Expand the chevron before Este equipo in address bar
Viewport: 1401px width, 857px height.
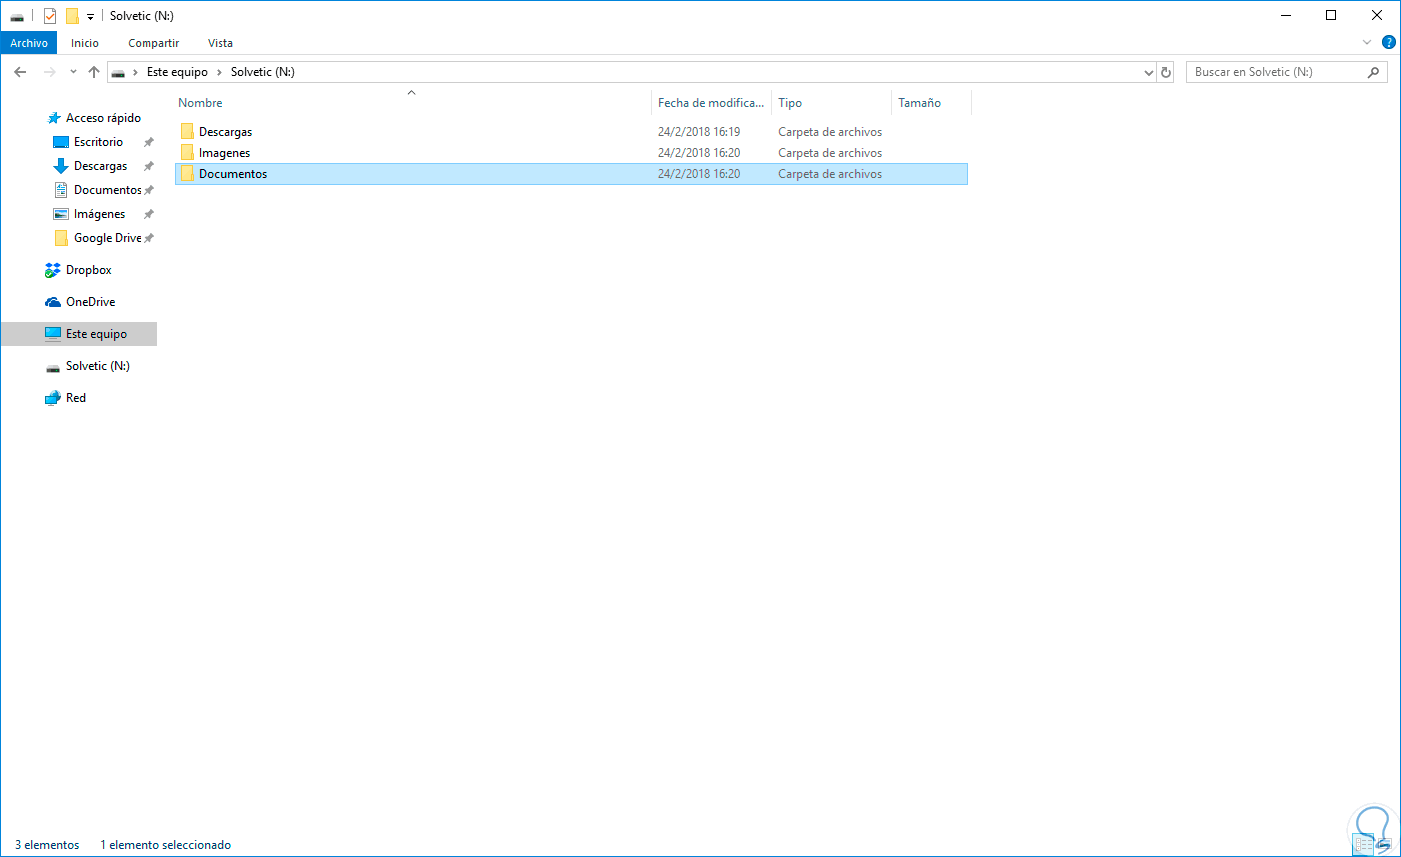pyautogui.click(x=135, y=72)
